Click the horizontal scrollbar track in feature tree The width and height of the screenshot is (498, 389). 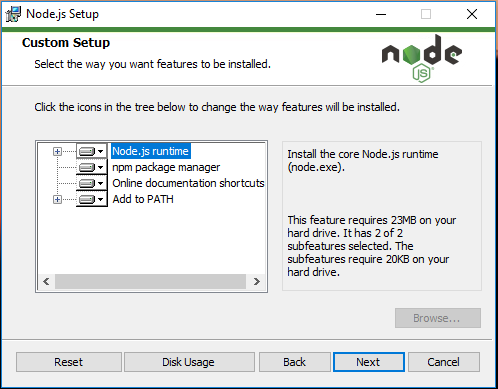pyautogui.click(x=150, y=282)
